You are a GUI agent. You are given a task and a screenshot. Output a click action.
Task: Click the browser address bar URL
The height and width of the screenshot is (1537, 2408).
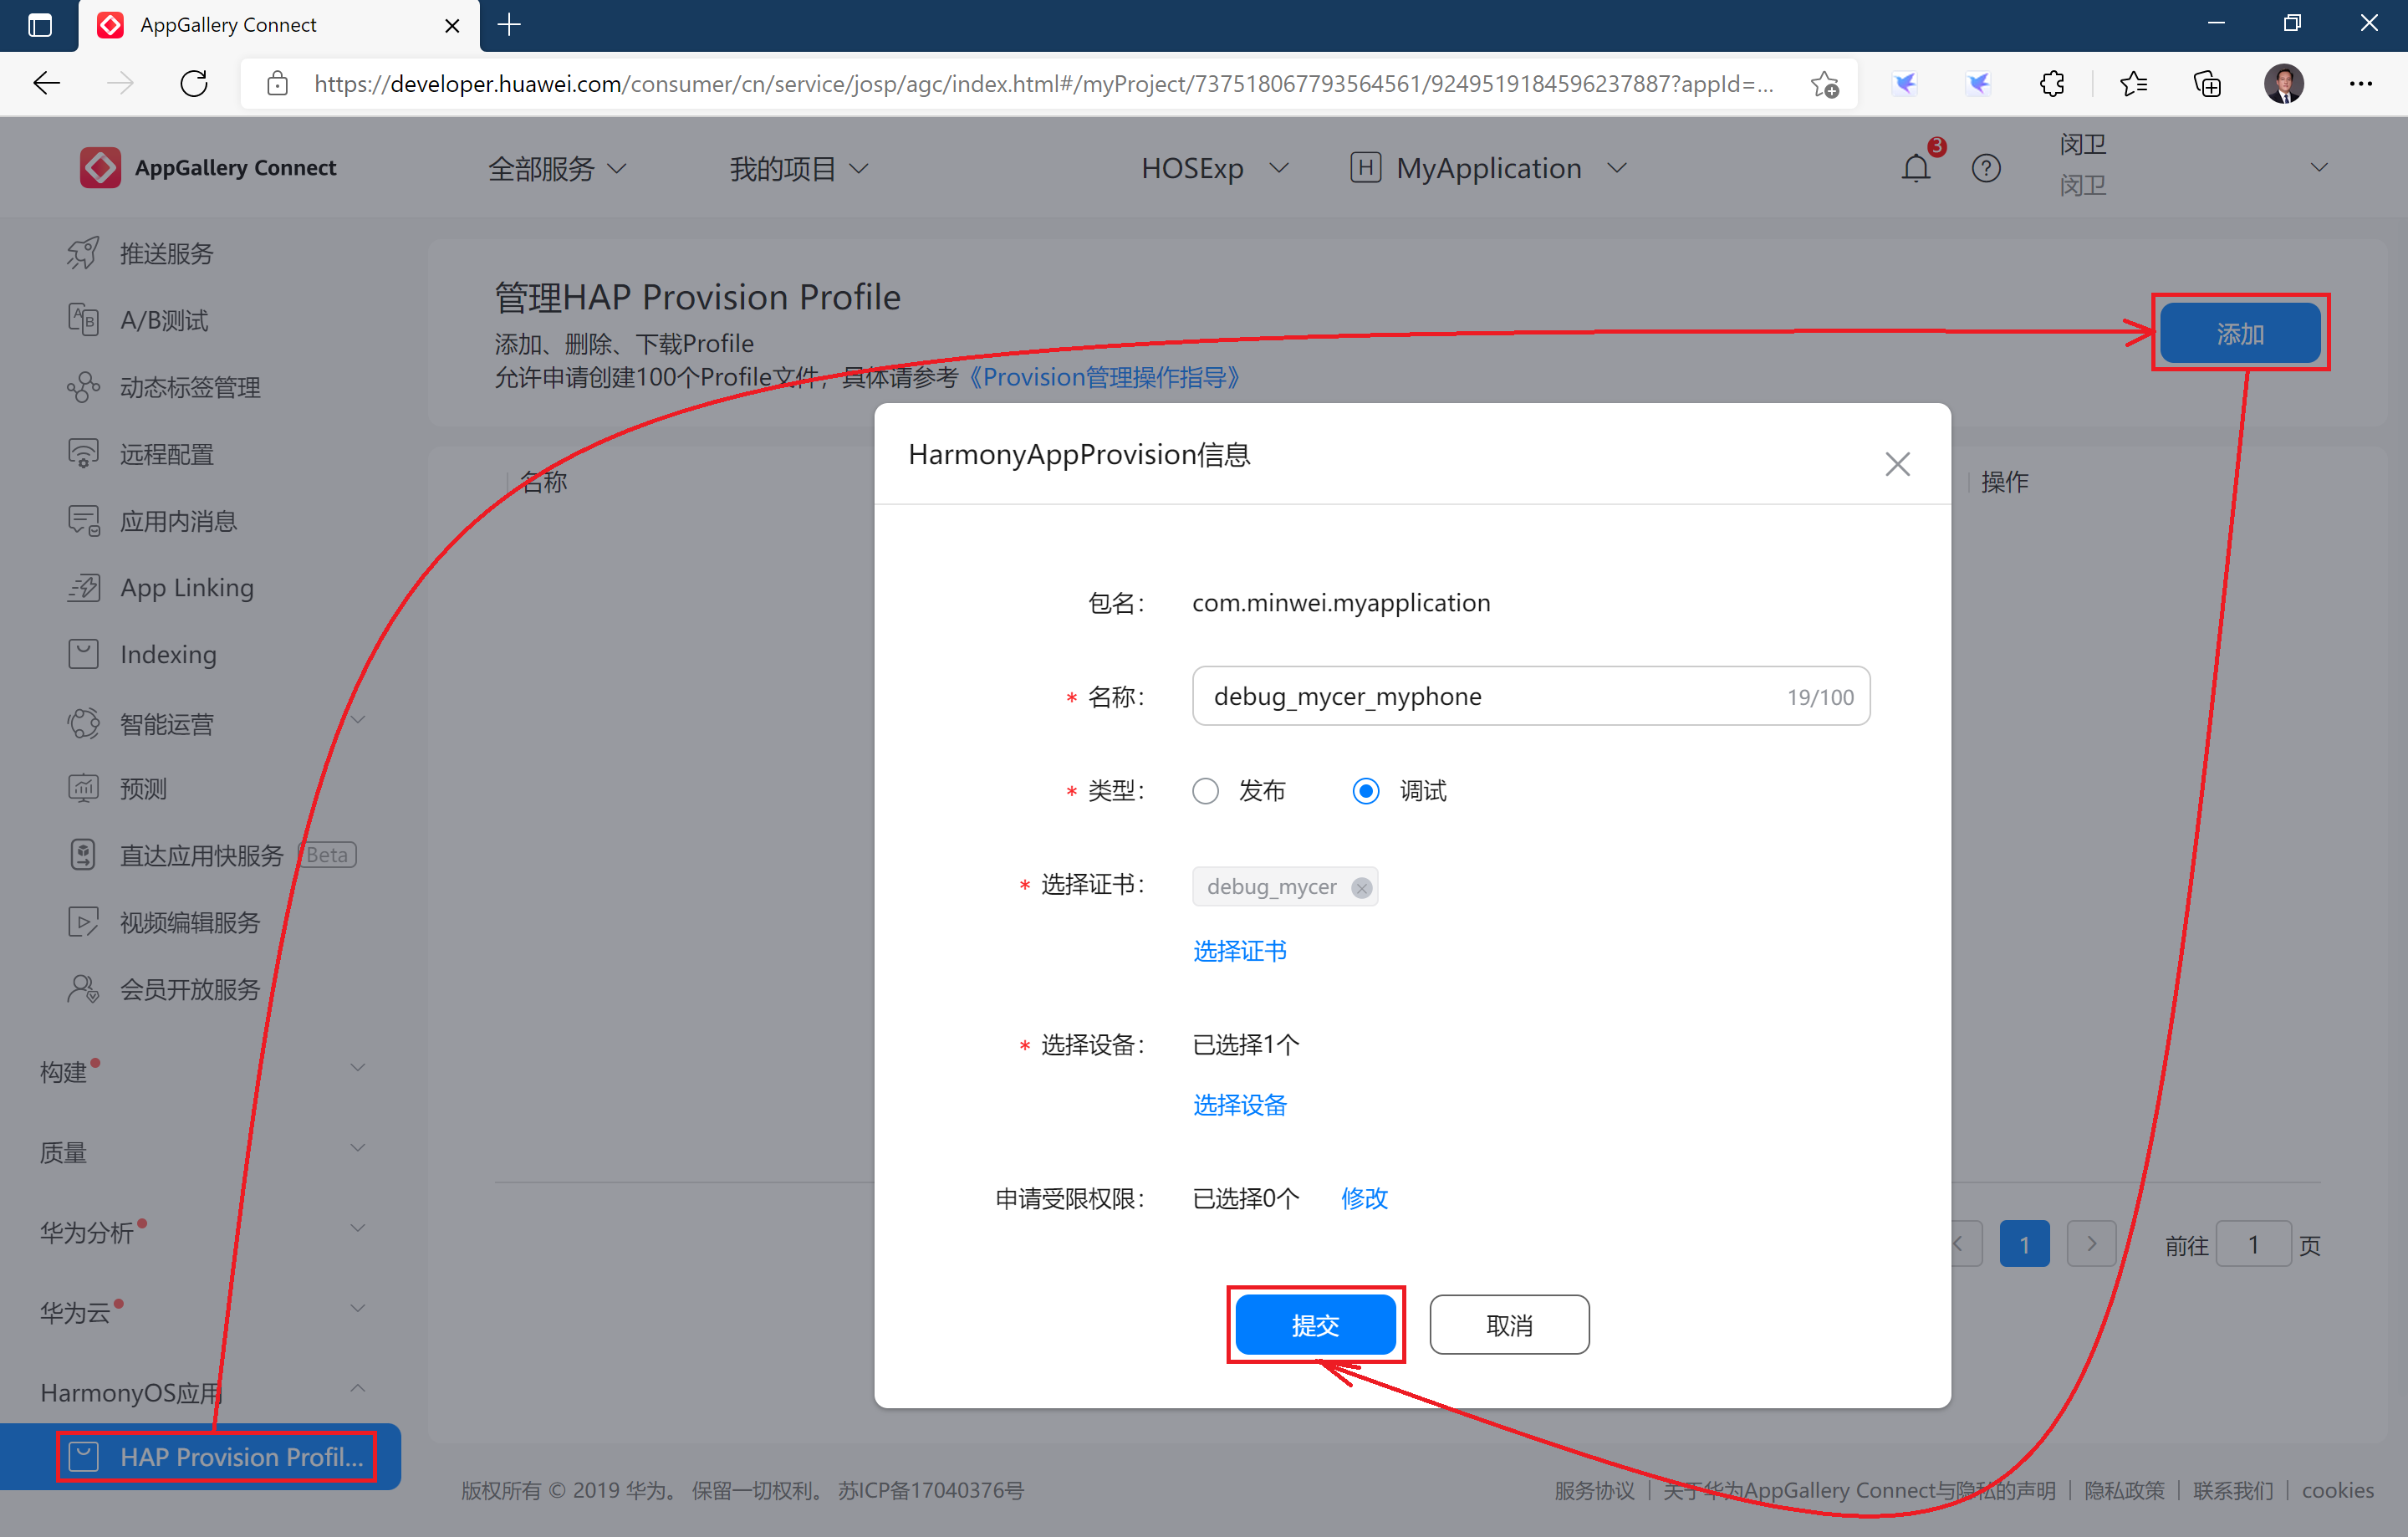1044,84
